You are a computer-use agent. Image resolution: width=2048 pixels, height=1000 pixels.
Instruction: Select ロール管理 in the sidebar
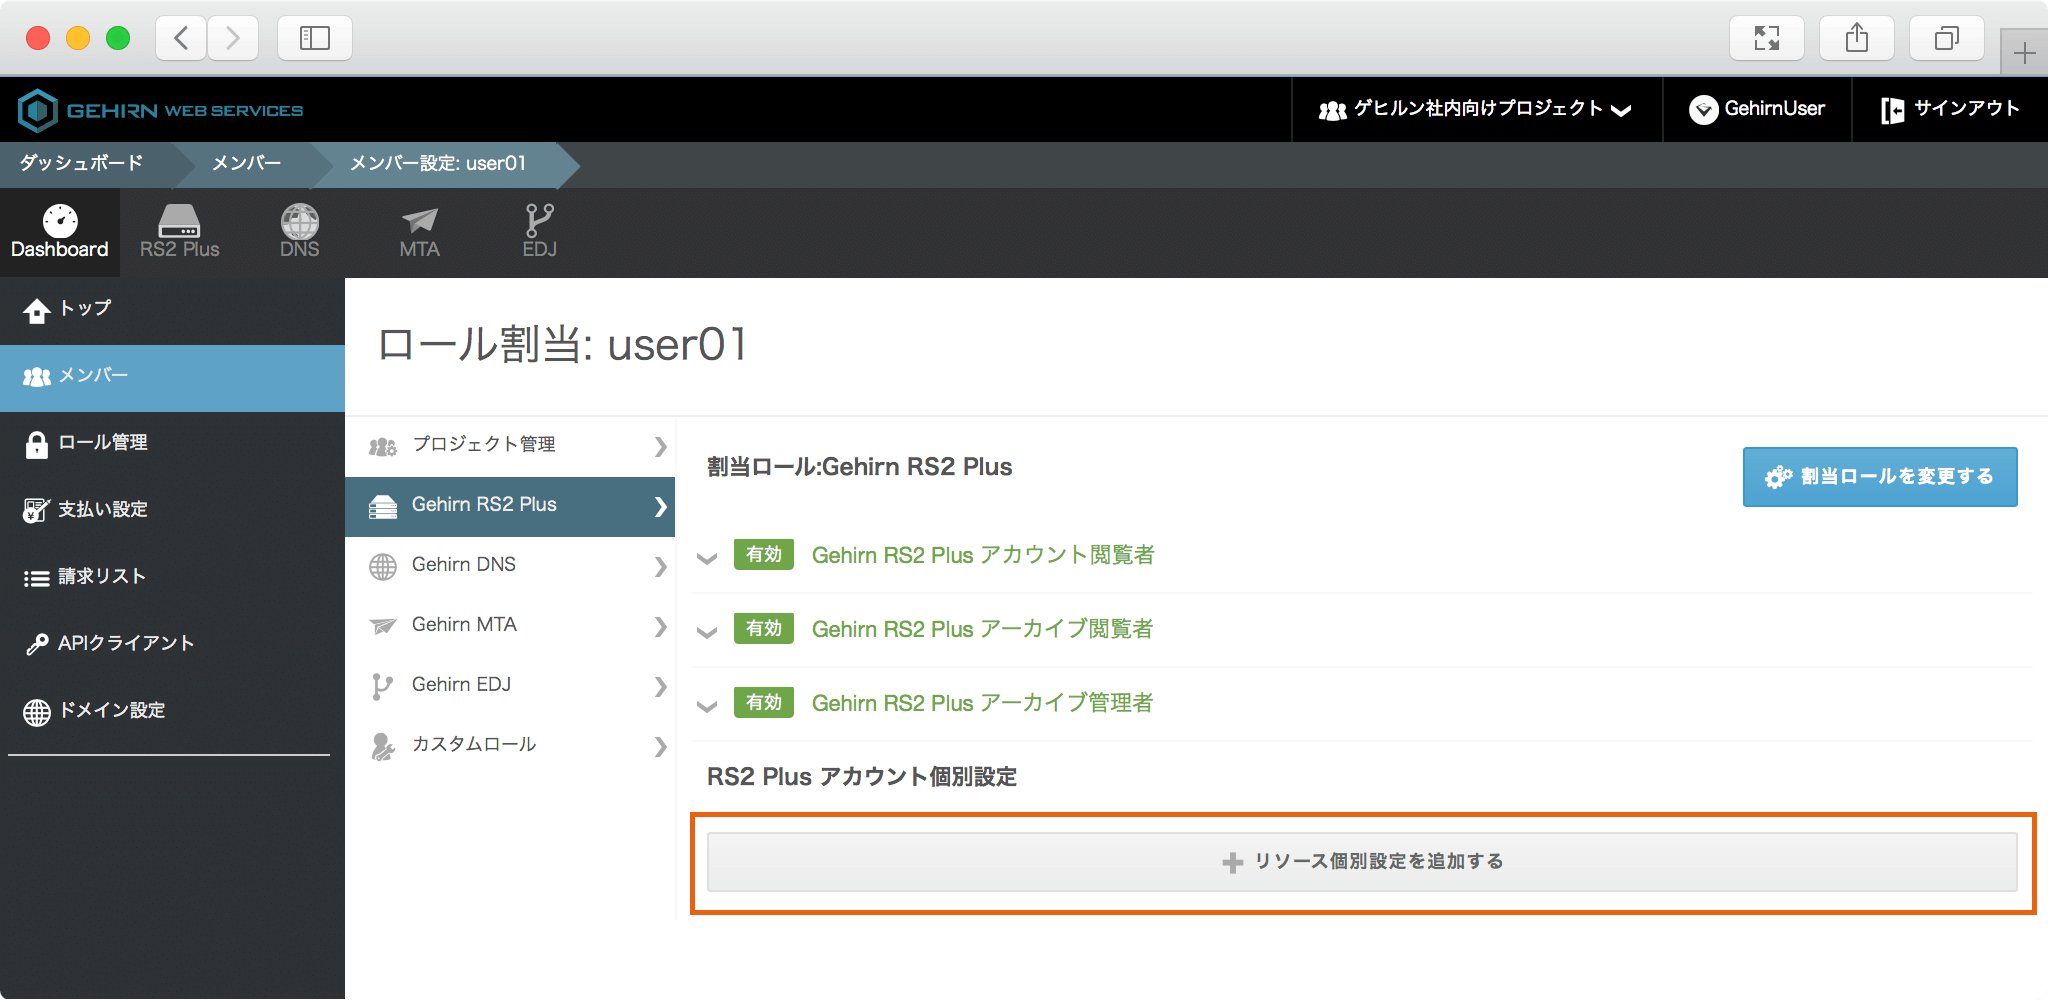[102, 443]
